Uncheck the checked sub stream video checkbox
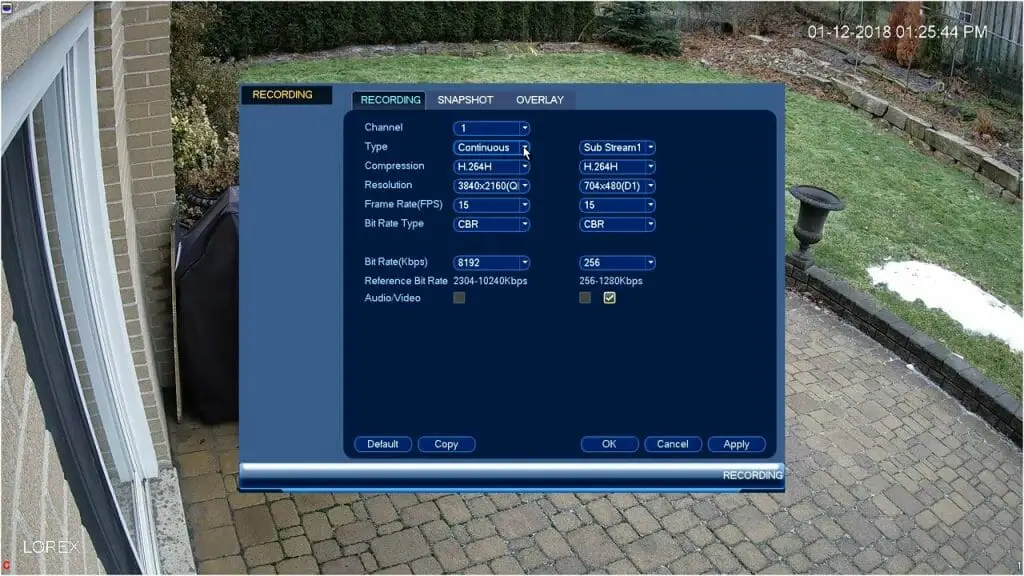 tap(609, 298)
